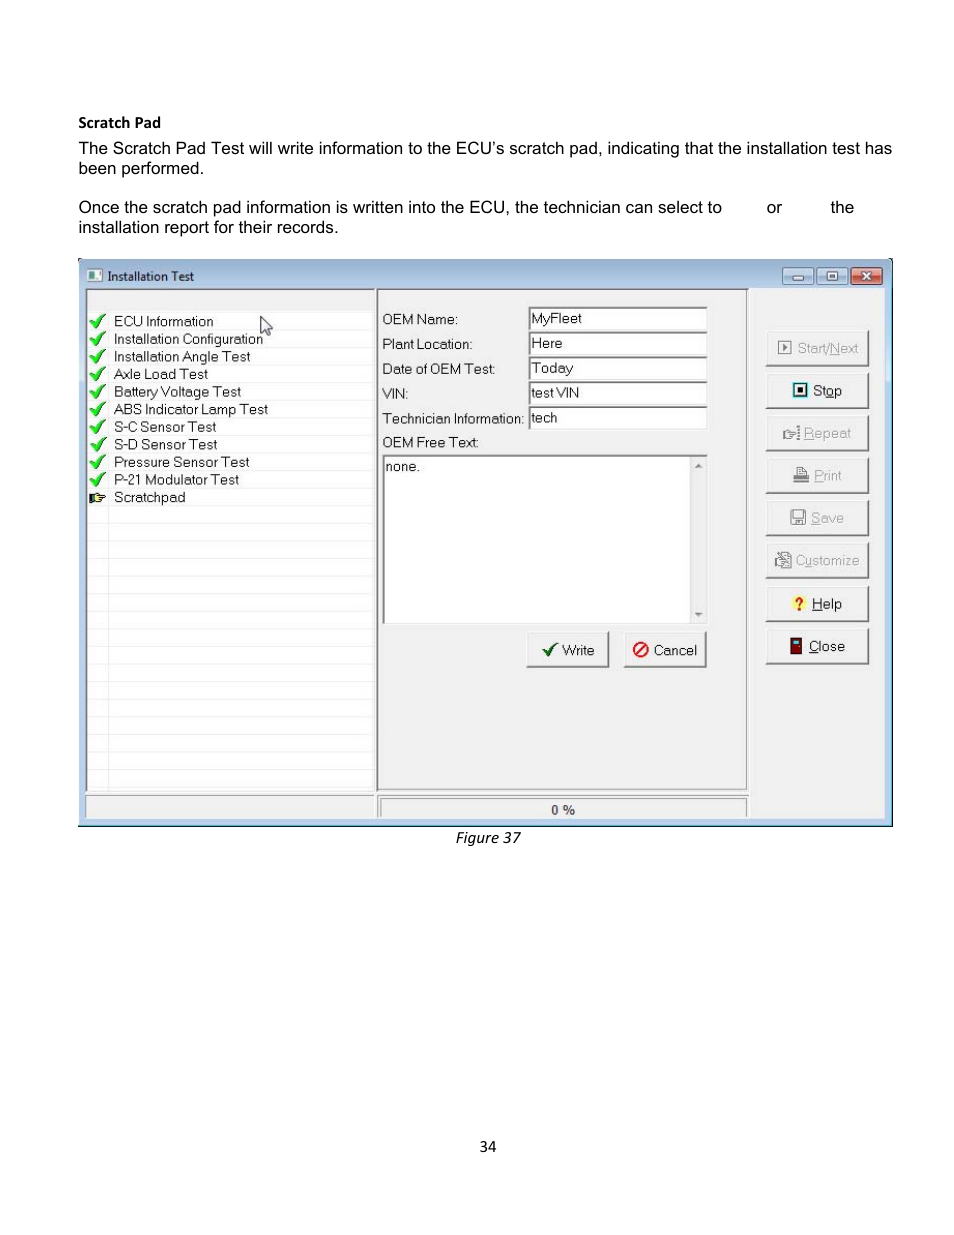Open Help in Installation Test

tap(817, 603)
